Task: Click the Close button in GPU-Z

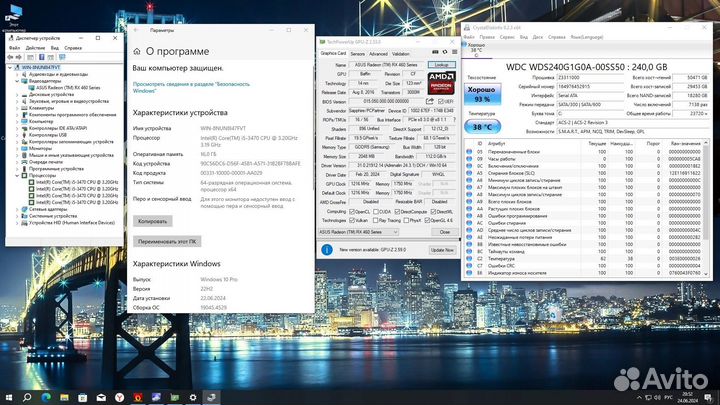Action: tap(444, 232)
